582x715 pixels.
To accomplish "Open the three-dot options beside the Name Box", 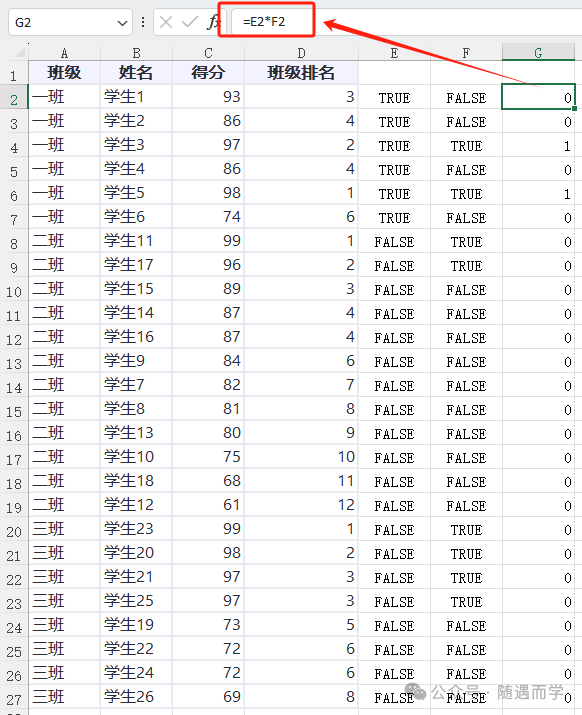I will [143, 22].
